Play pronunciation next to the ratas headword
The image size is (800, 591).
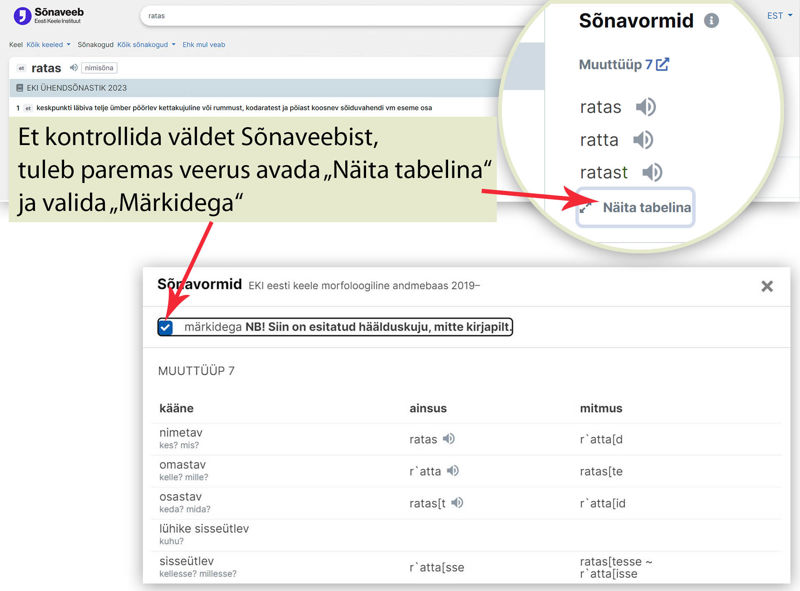pyautogui.click(x=74, y=67)
